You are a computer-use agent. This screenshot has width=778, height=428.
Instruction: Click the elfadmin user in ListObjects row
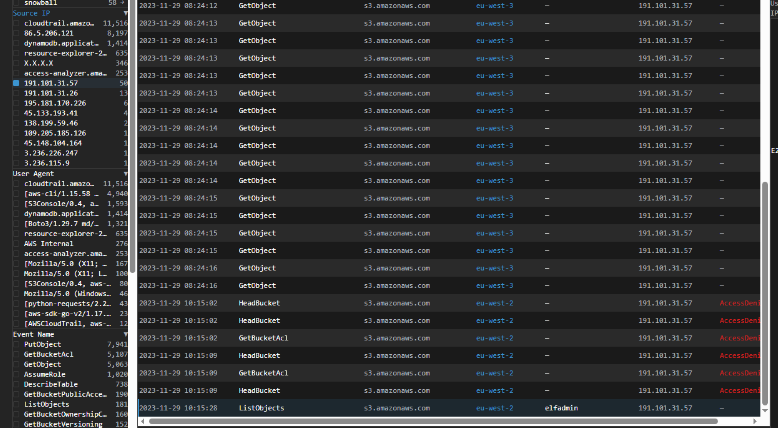click(561, 408)
